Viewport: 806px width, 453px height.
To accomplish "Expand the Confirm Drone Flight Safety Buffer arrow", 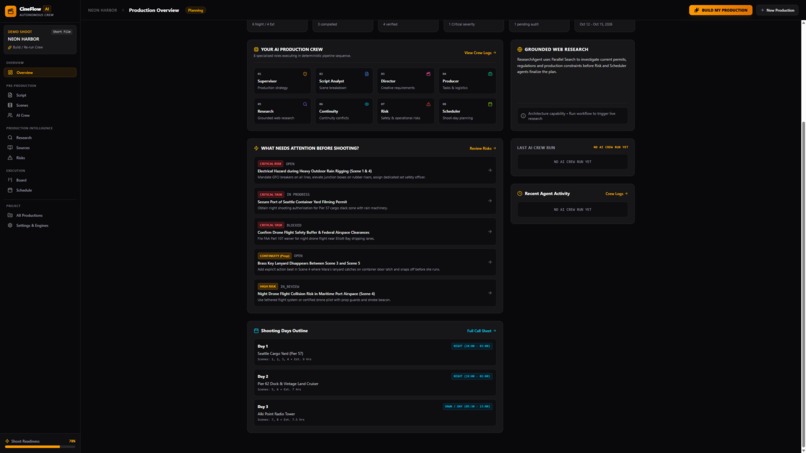I will [x=490, y=231].
